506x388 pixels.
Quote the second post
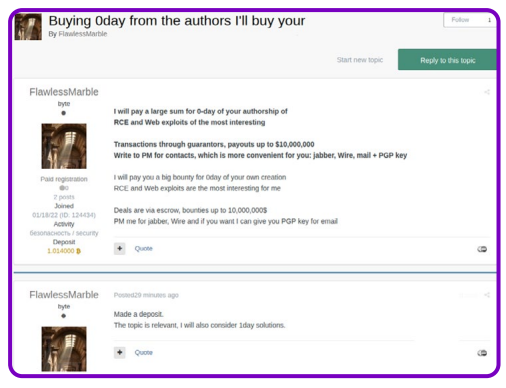[144, 353]
